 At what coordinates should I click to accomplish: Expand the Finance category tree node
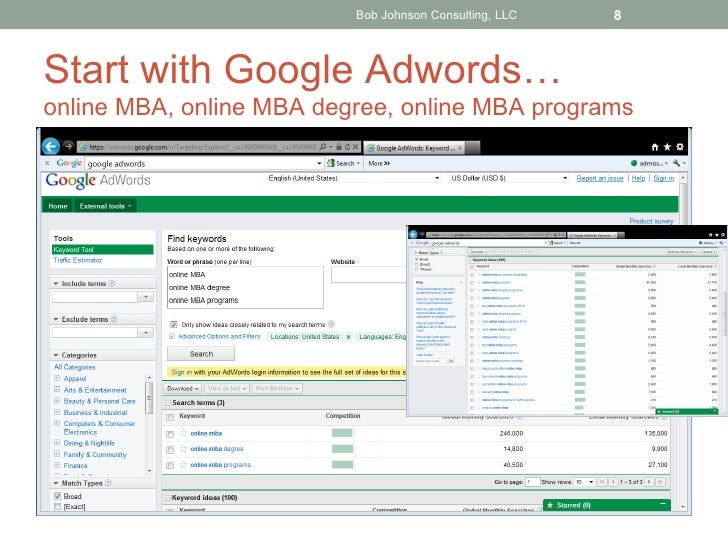[57, 465]
